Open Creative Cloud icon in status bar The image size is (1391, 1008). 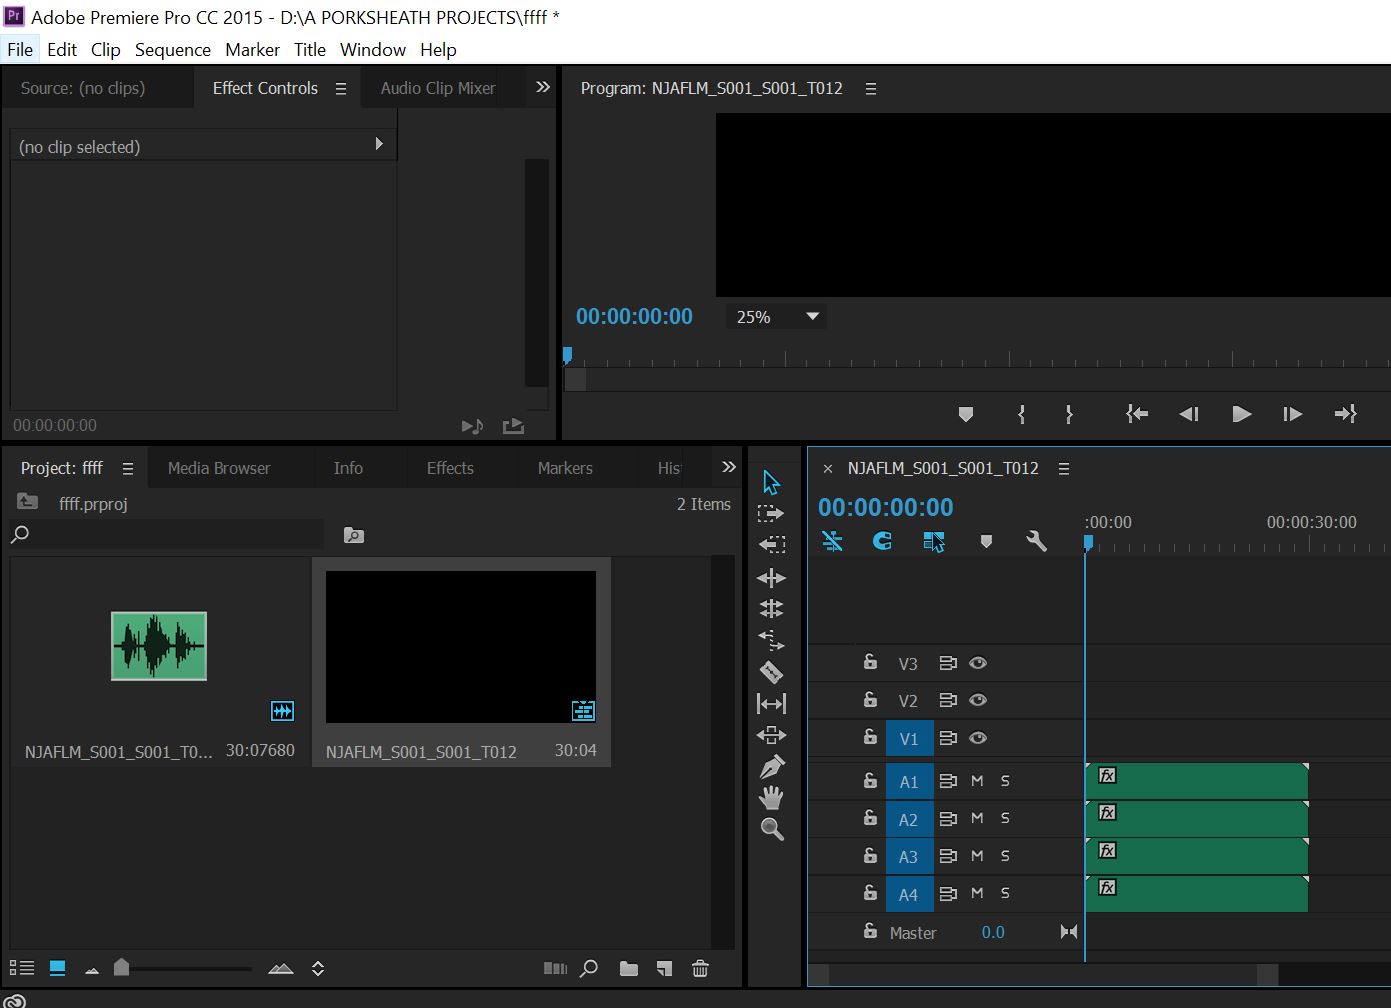(x=14, y=1000)
